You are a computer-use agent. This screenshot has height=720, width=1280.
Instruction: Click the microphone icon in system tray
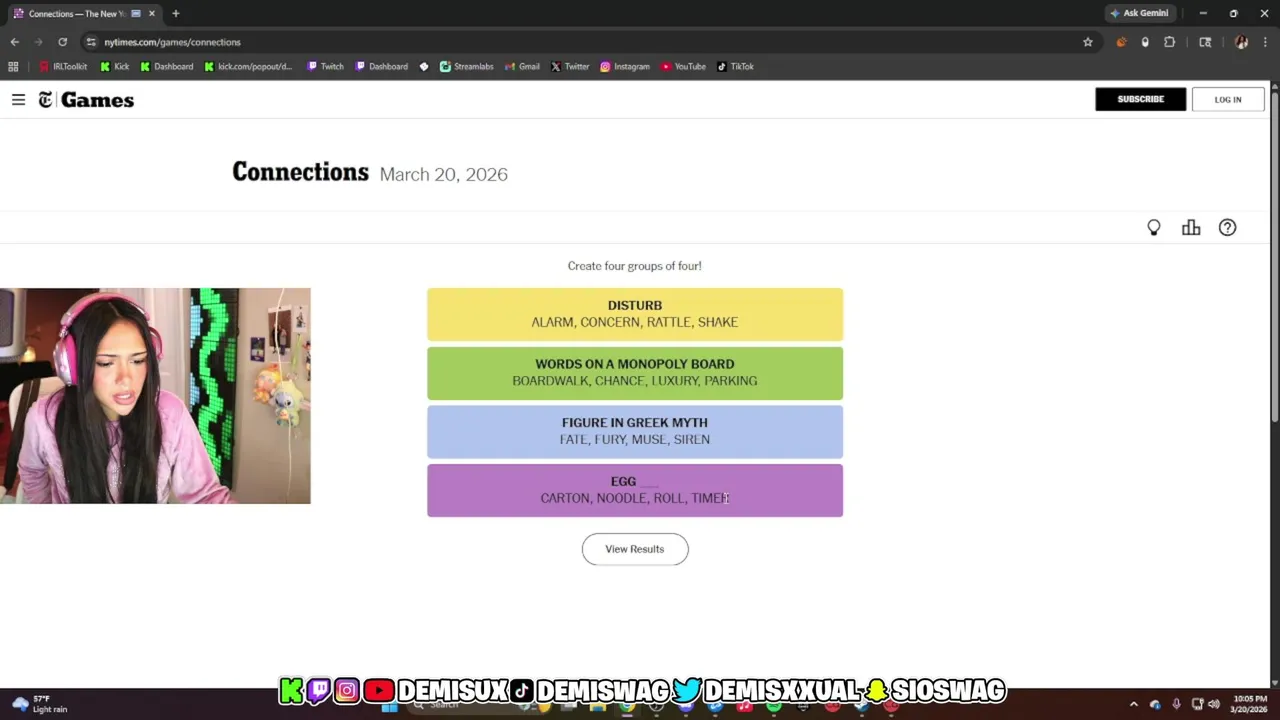[x=1176, y=704]
